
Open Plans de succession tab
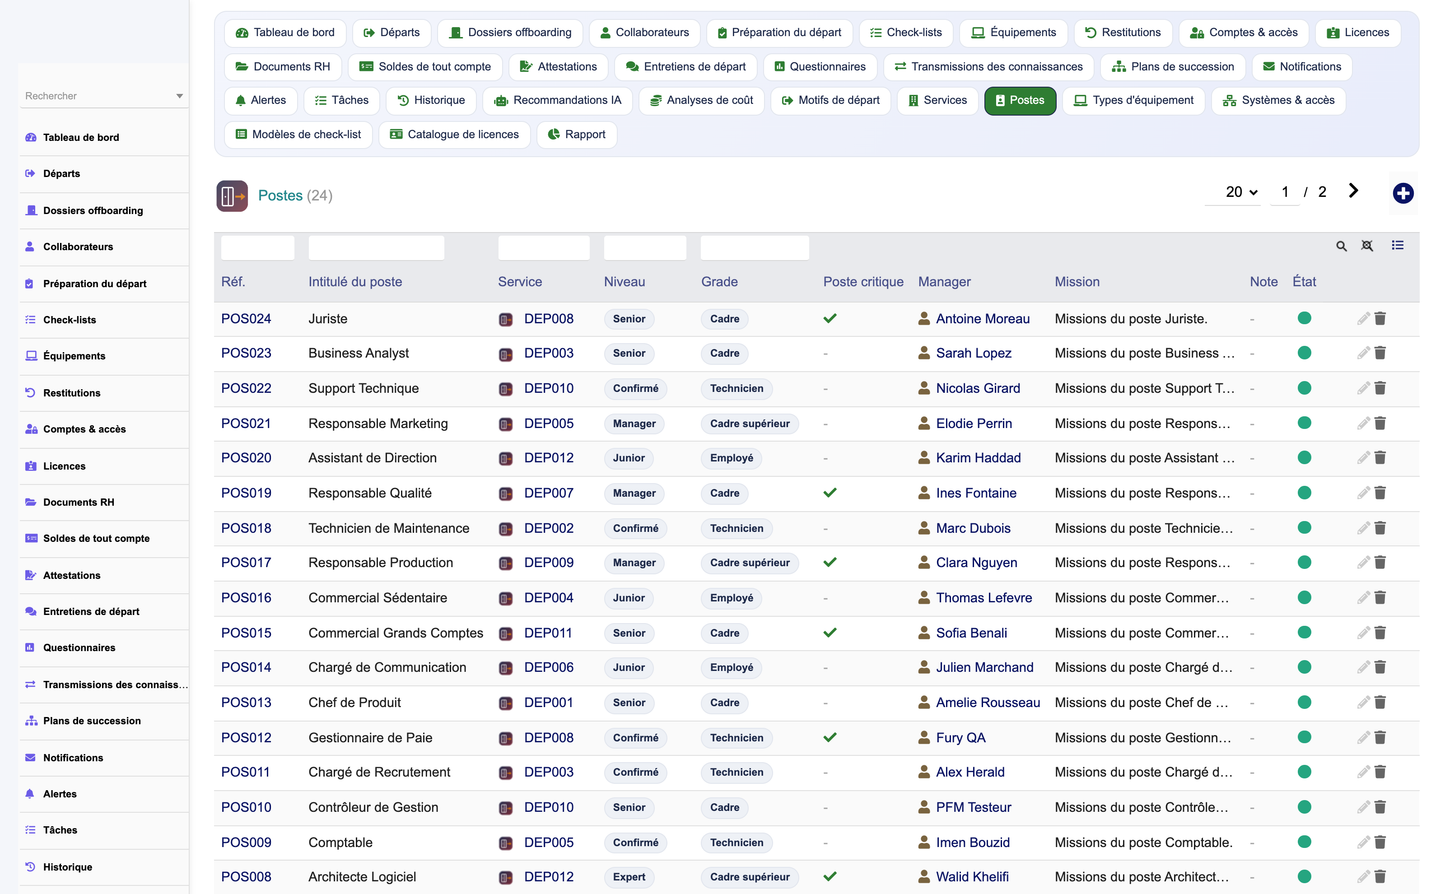tap(1173, 67)
